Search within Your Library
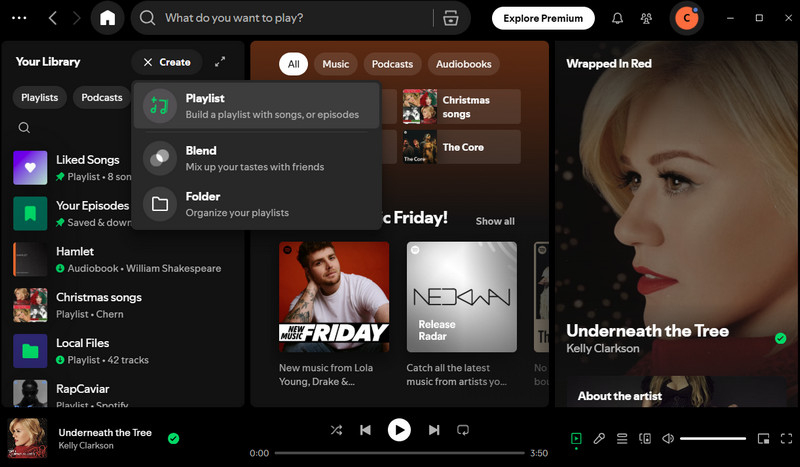Image resolution: width=800 pixels, height=467 pixels. click(24, 128)
